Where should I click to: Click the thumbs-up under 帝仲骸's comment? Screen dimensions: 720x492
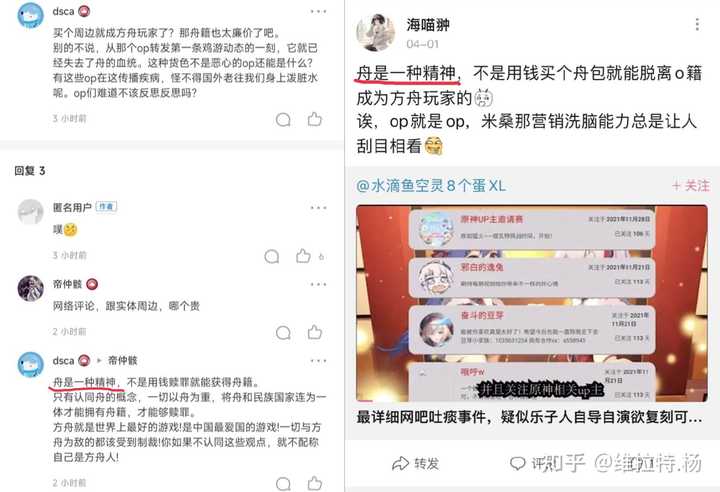click(x=315, y=332)
